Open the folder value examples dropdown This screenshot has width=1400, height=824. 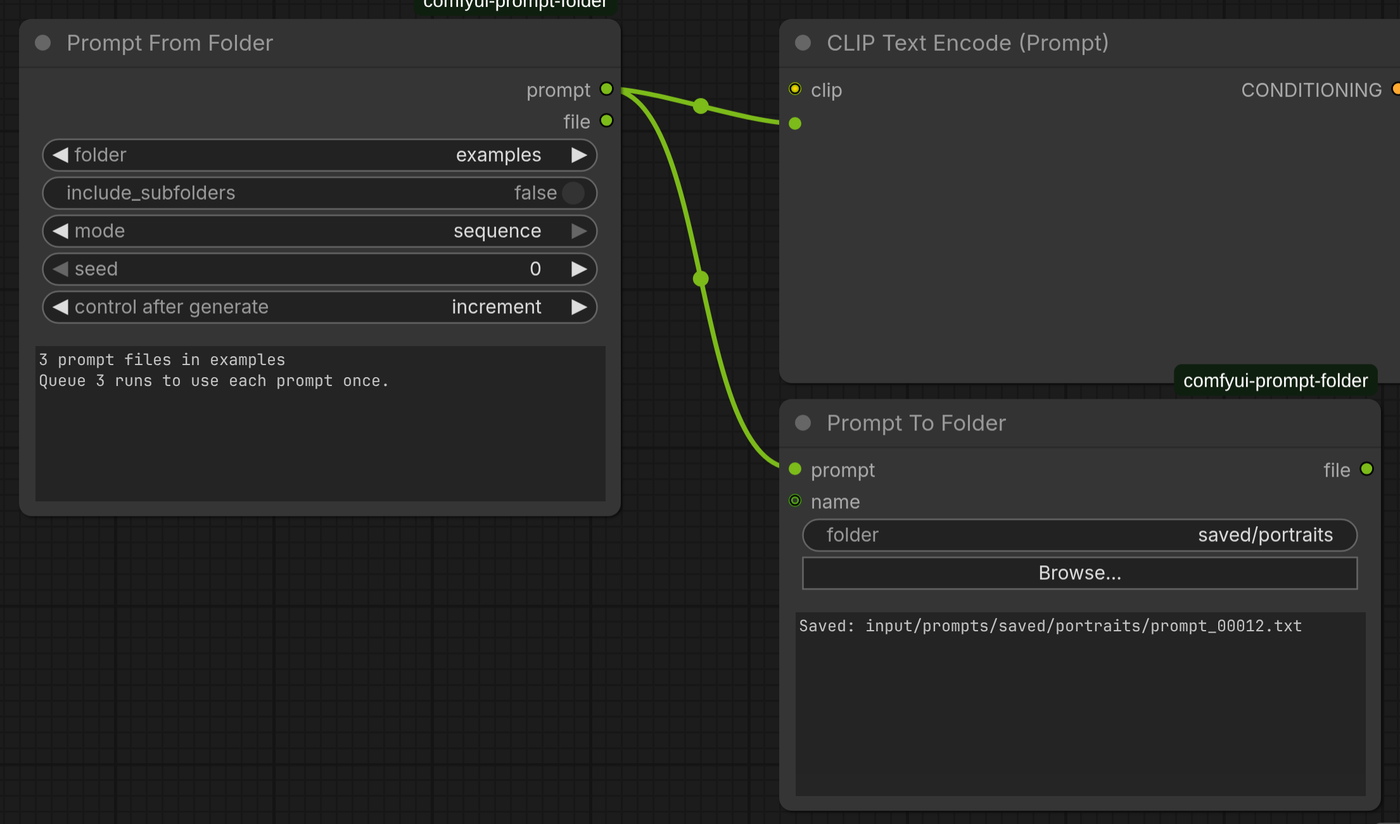498,155
